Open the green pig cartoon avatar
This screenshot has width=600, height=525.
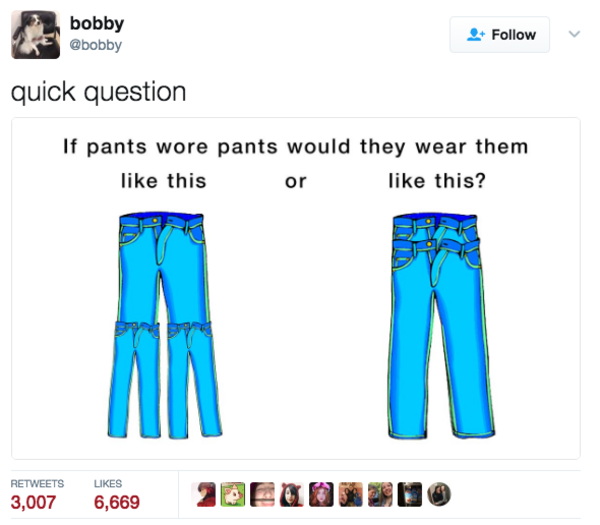tap(233, 494)
